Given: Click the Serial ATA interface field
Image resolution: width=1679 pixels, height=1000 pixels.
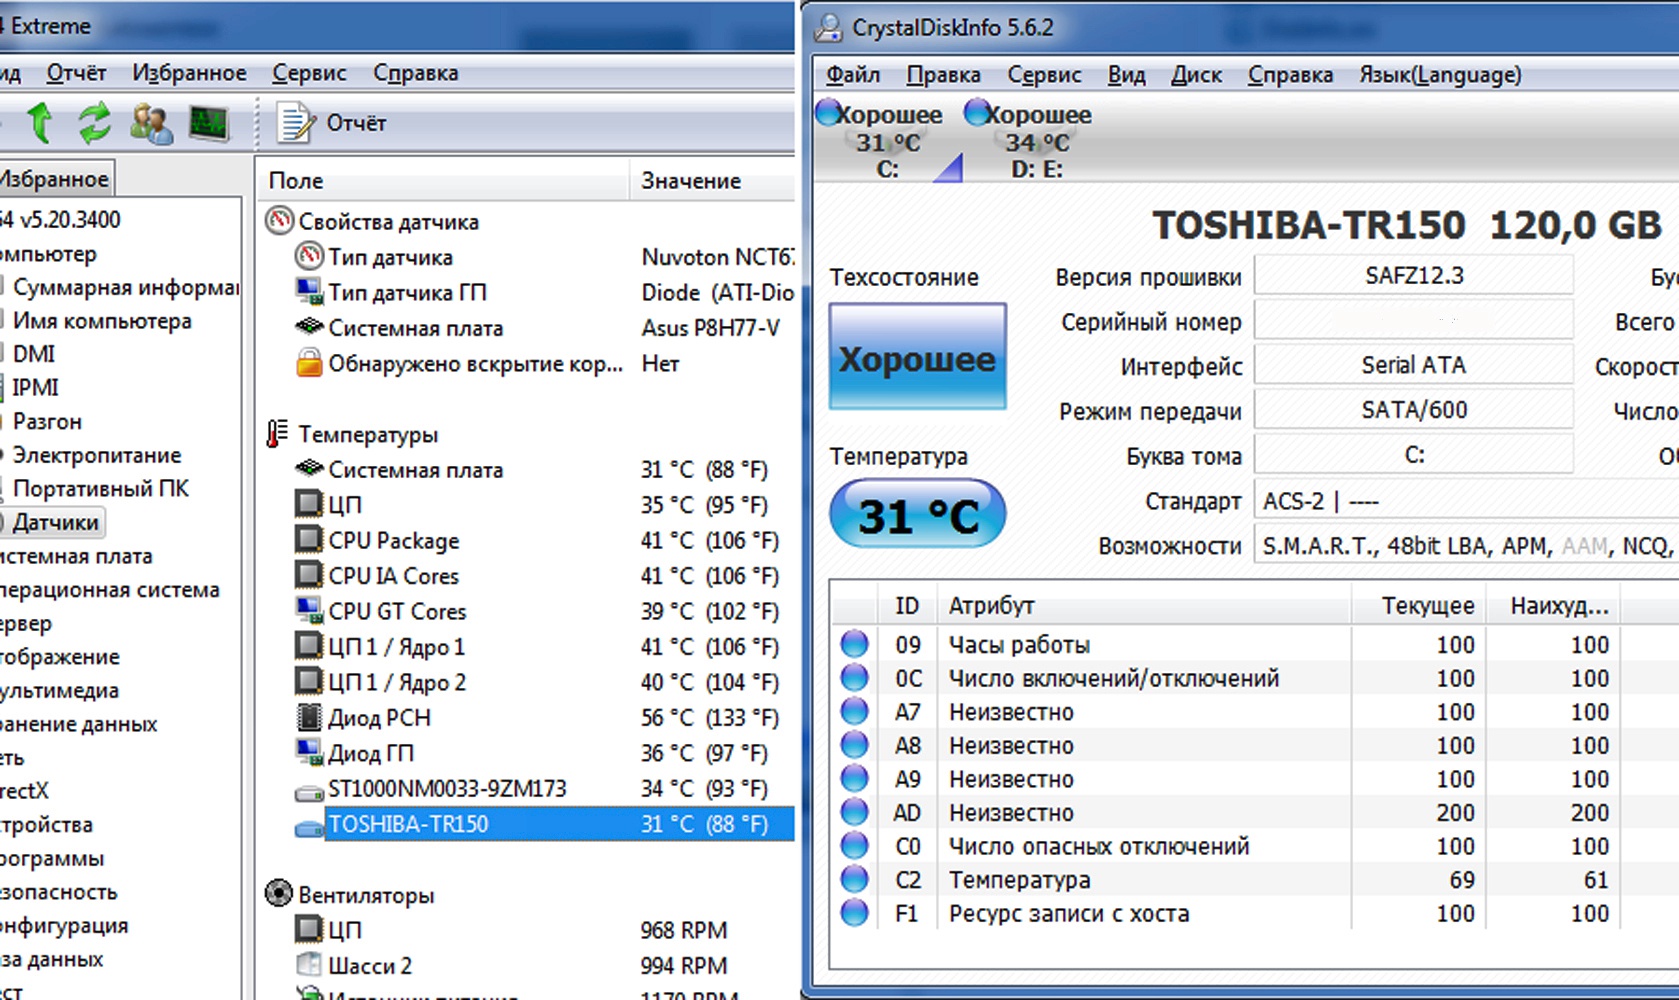Looking at the screenshot, I should (x=1414, y=365).
